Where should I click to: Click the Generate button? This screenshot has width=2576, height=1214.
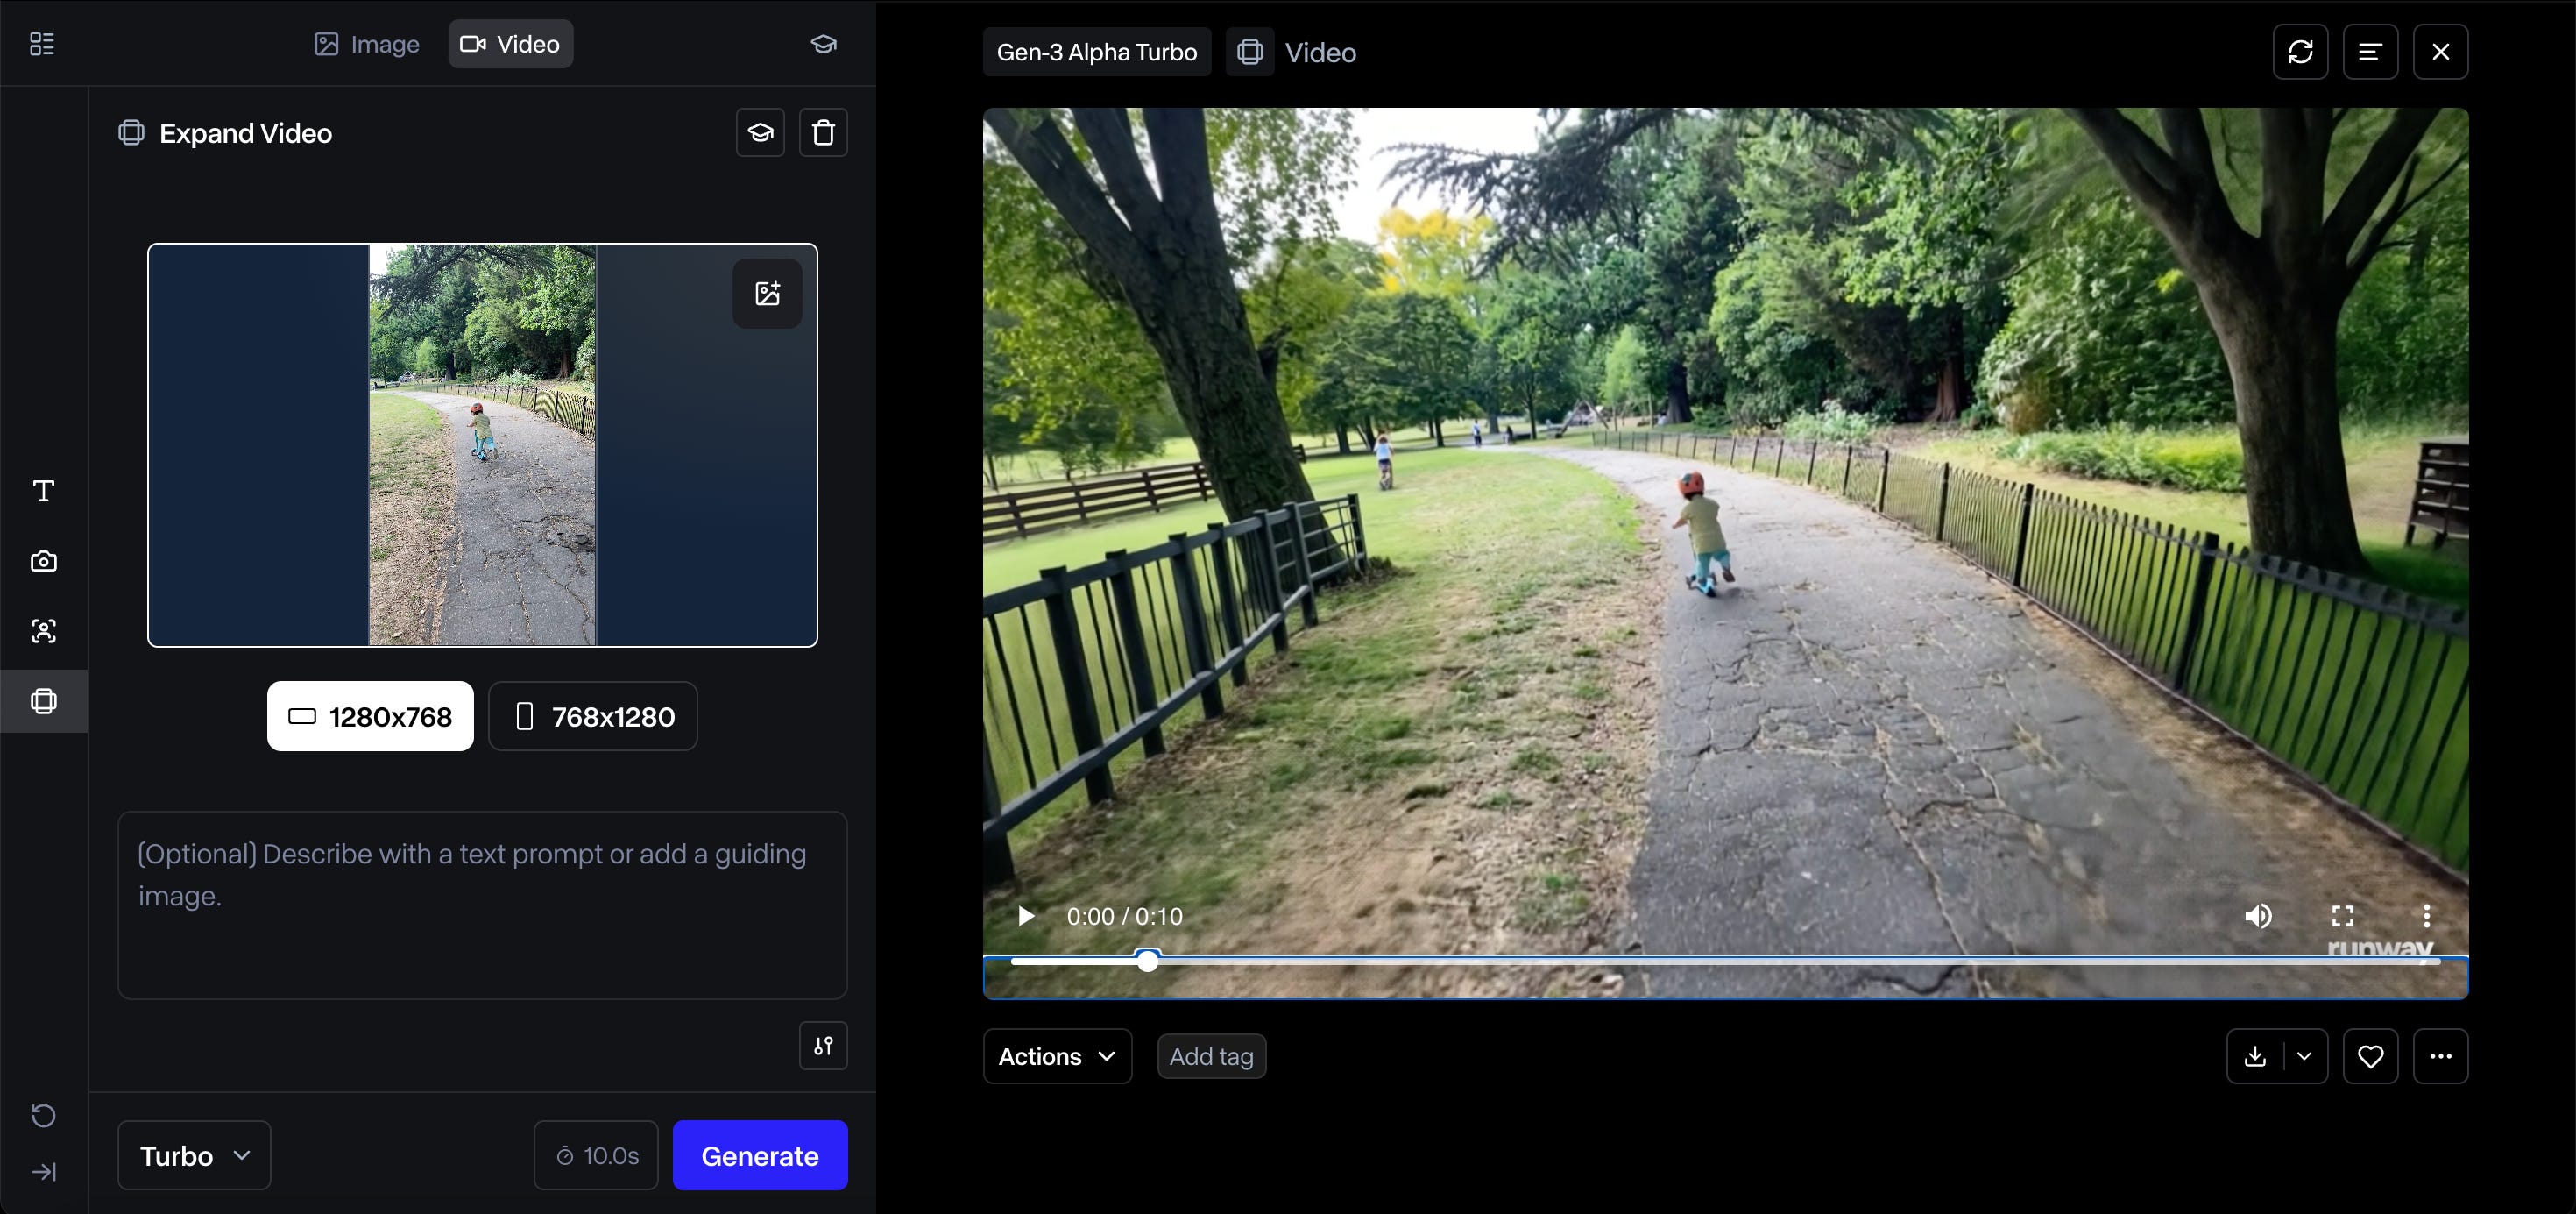[x=760, y=1155]
